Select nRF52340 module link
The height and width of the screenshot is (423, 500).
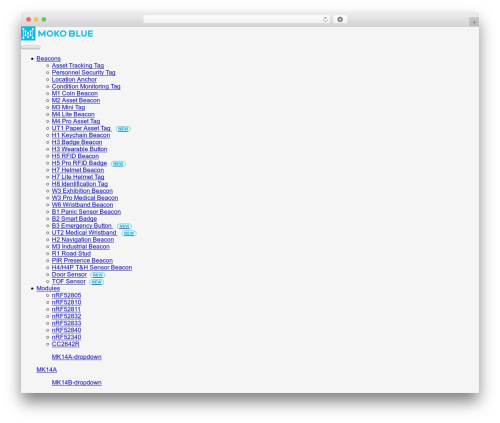(x=66, y=338)
